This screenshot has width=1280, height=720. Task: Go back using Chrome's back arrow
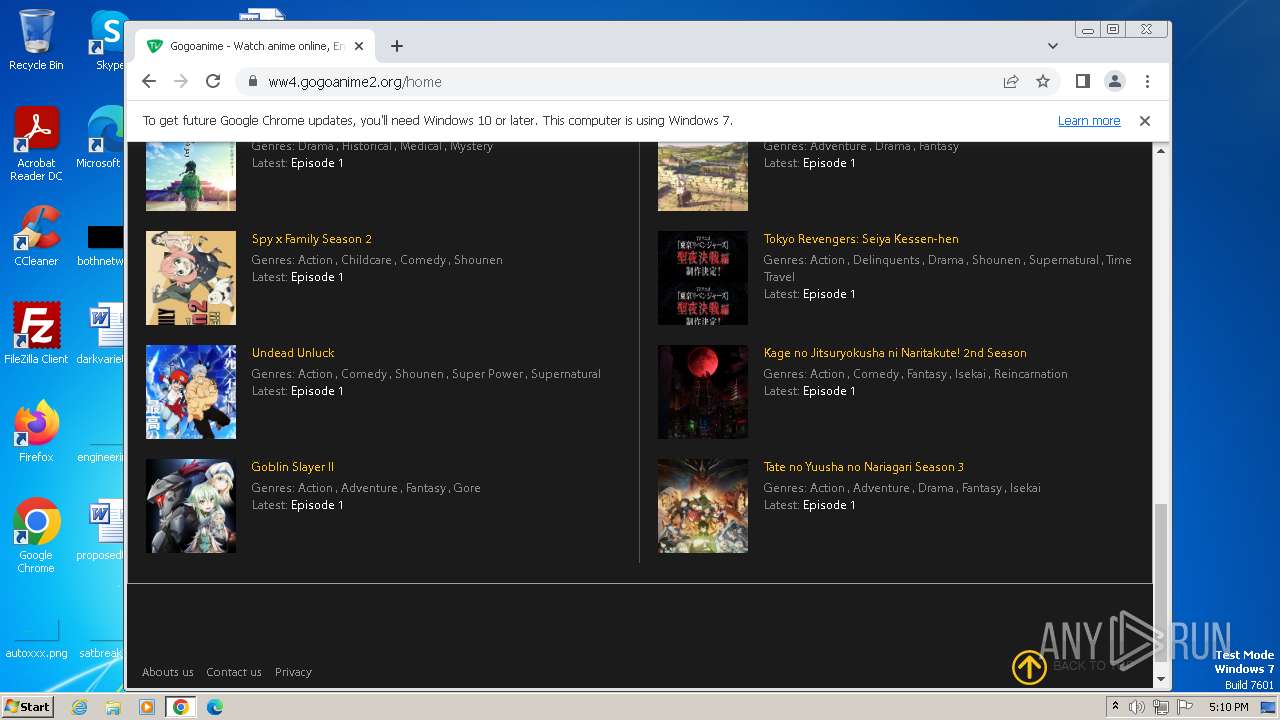[149, 82]
